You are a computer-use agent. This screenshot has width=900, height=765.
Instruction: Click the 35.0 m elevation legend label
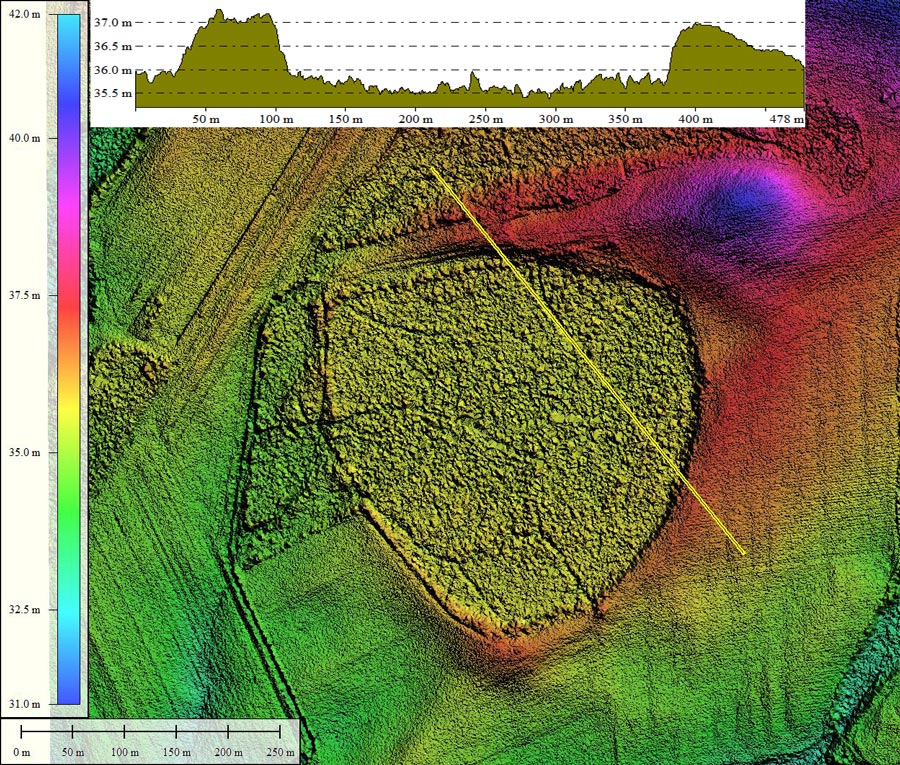tap(25, 453)
